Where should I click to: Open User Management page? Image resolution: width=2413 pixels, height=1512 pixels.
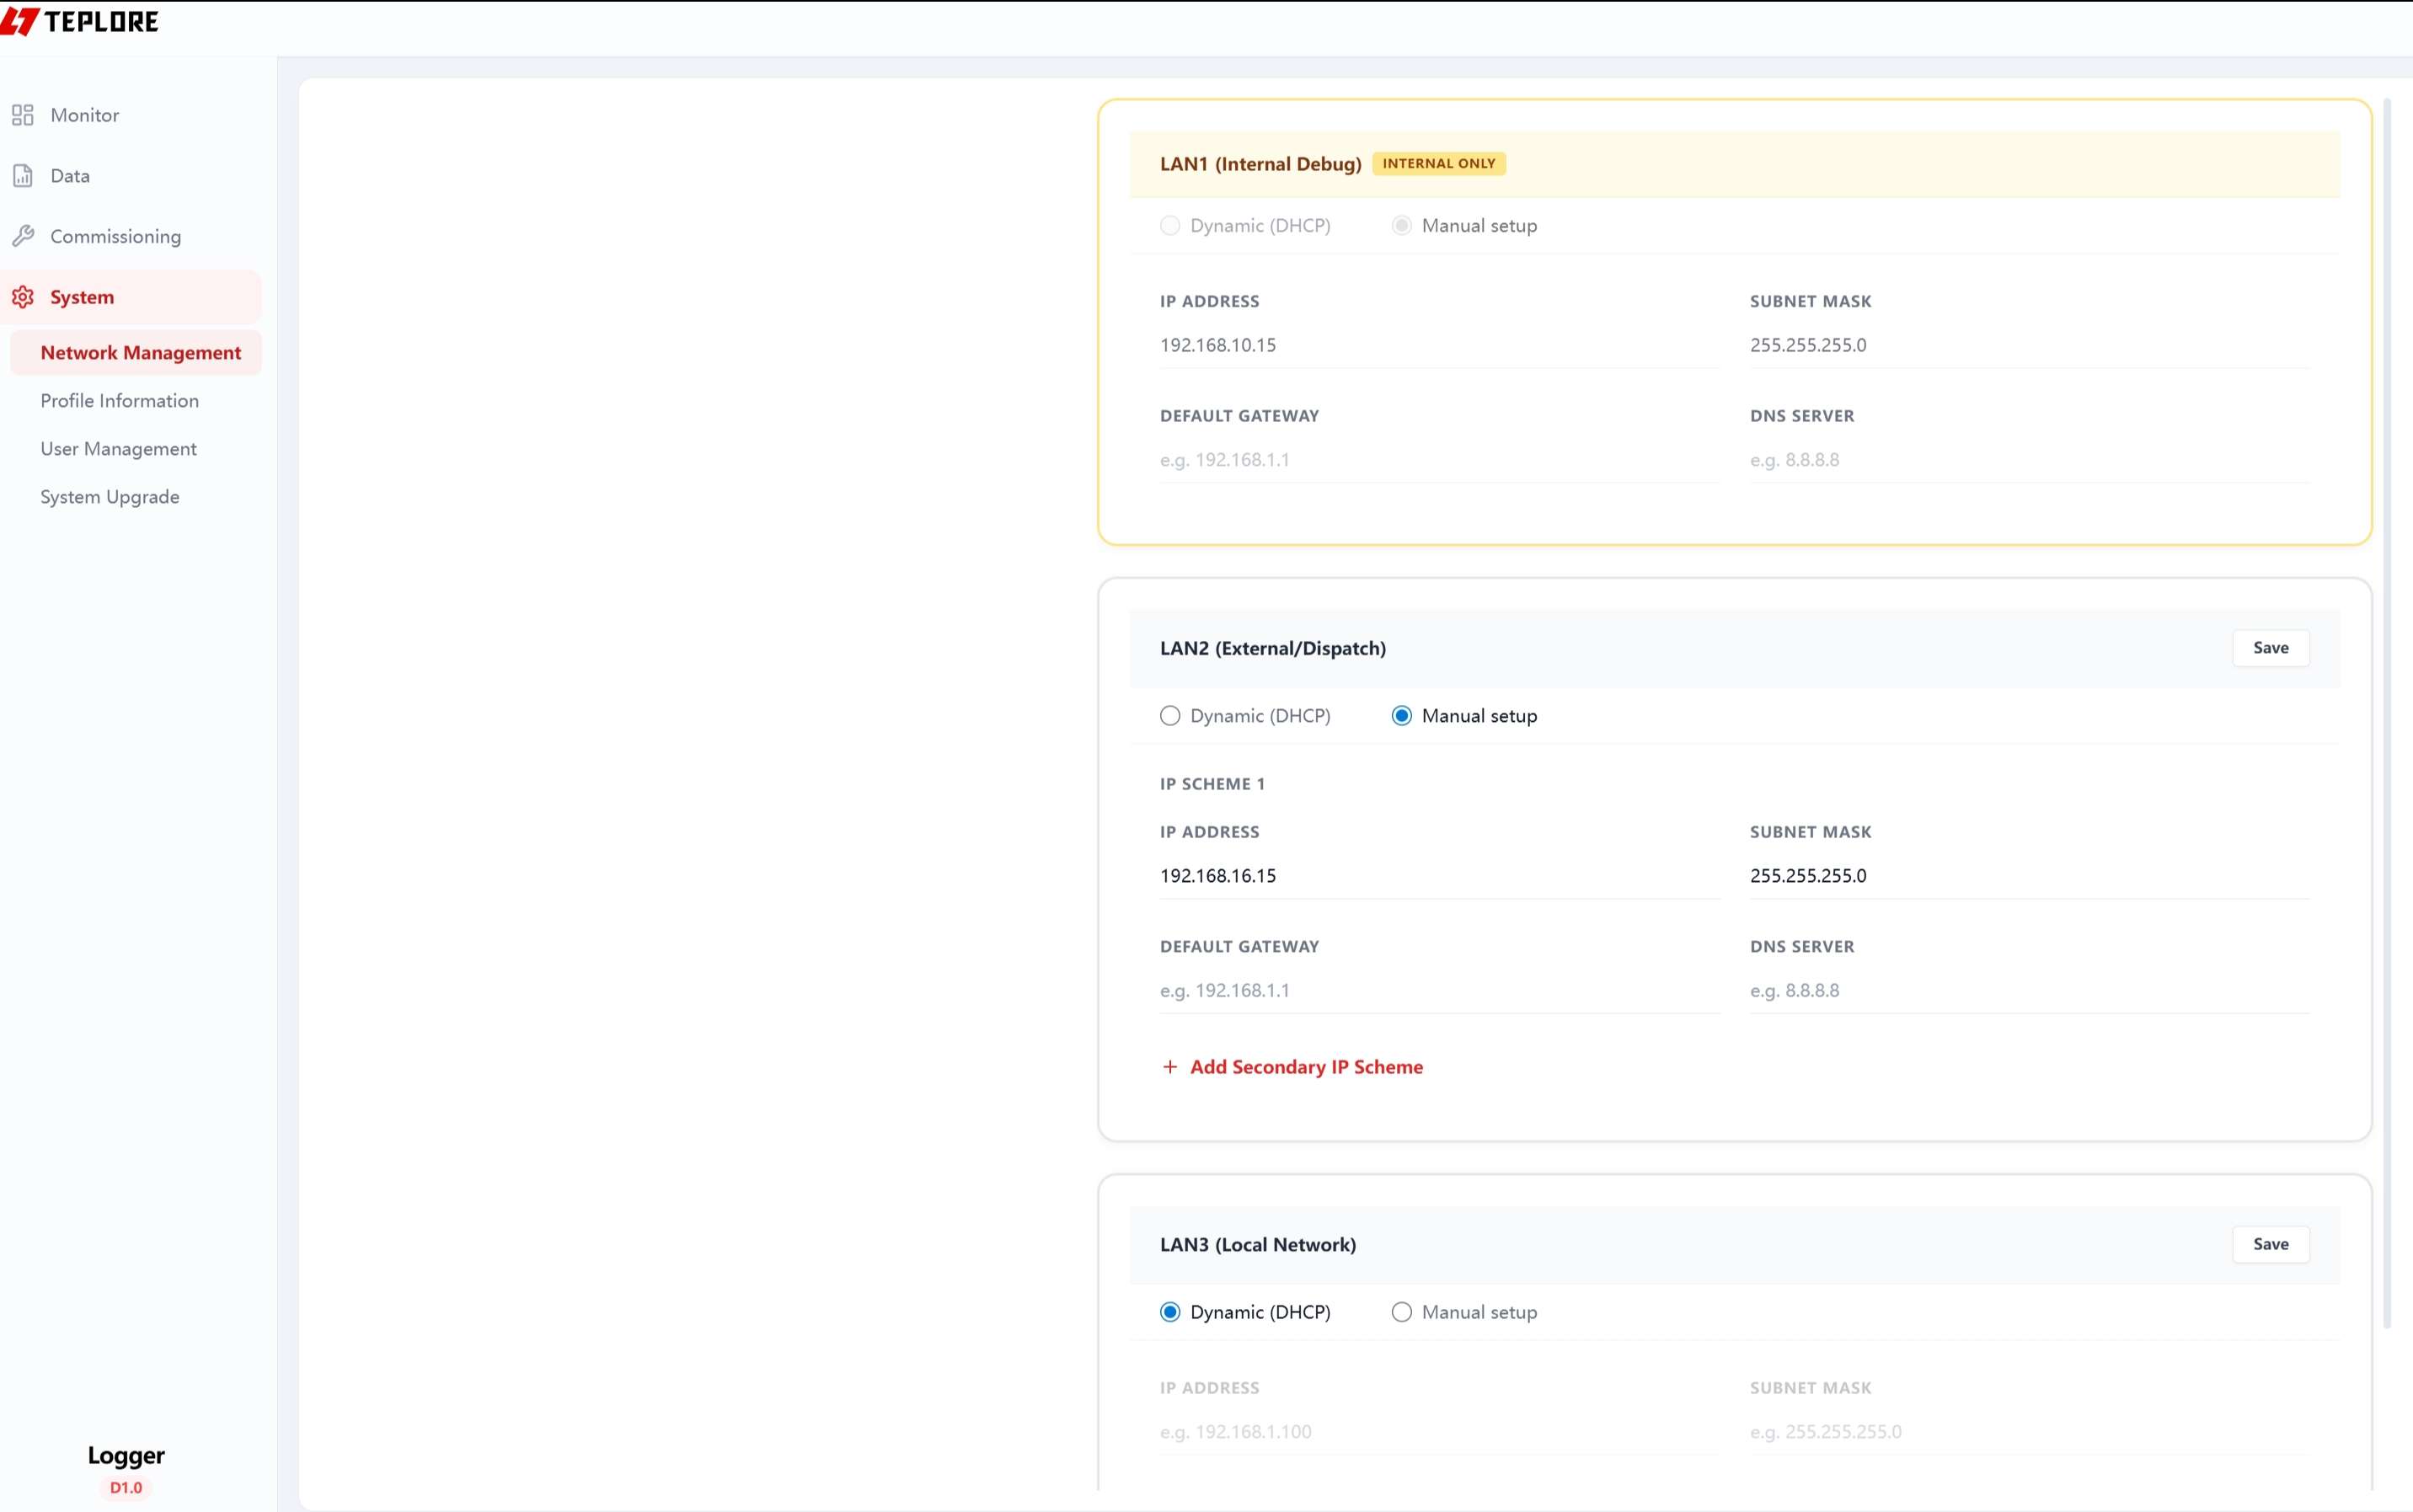(x=118, y=449)
